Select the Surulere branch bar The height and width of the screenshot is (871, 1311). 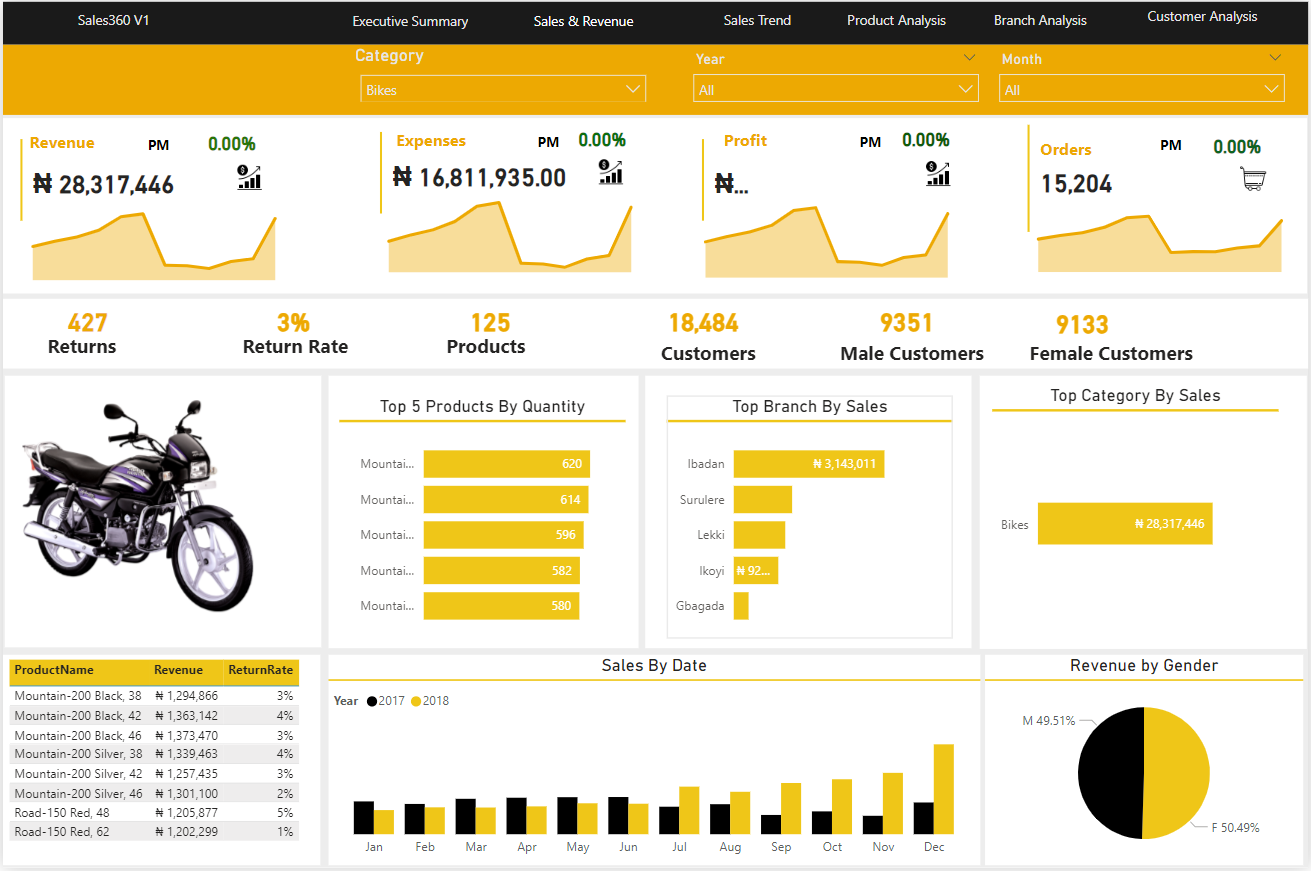(x=763, y=499)
